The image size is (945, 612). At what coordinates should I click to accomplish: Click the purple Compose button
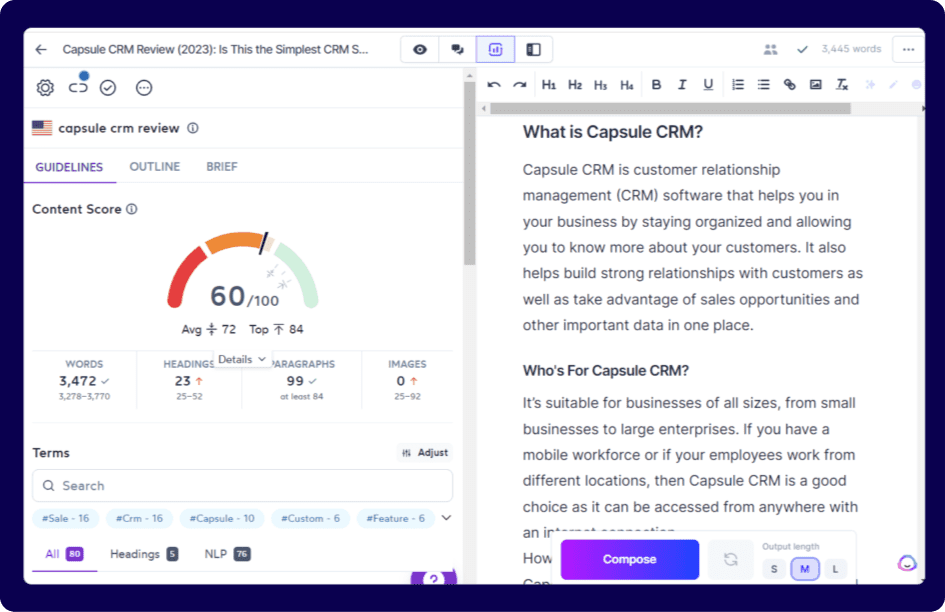630,560
